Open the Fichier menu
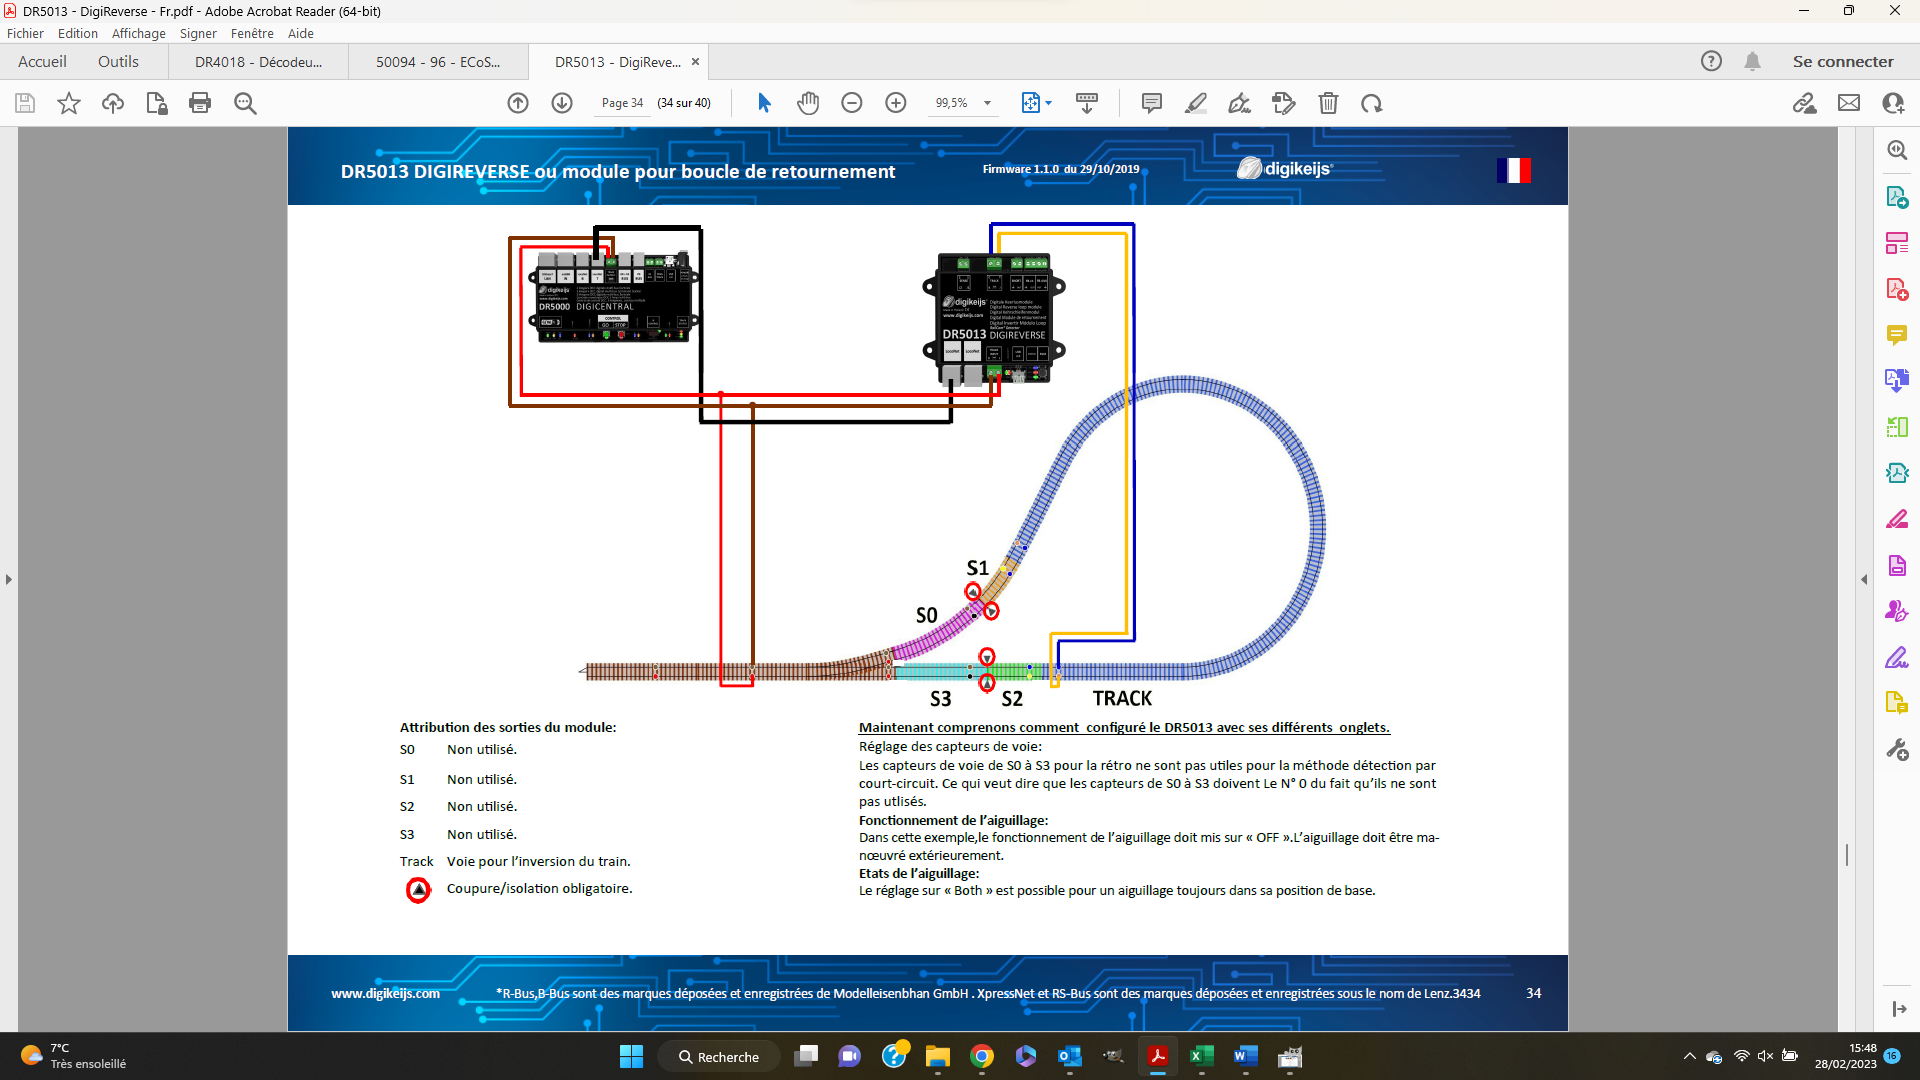 (25, 33)
